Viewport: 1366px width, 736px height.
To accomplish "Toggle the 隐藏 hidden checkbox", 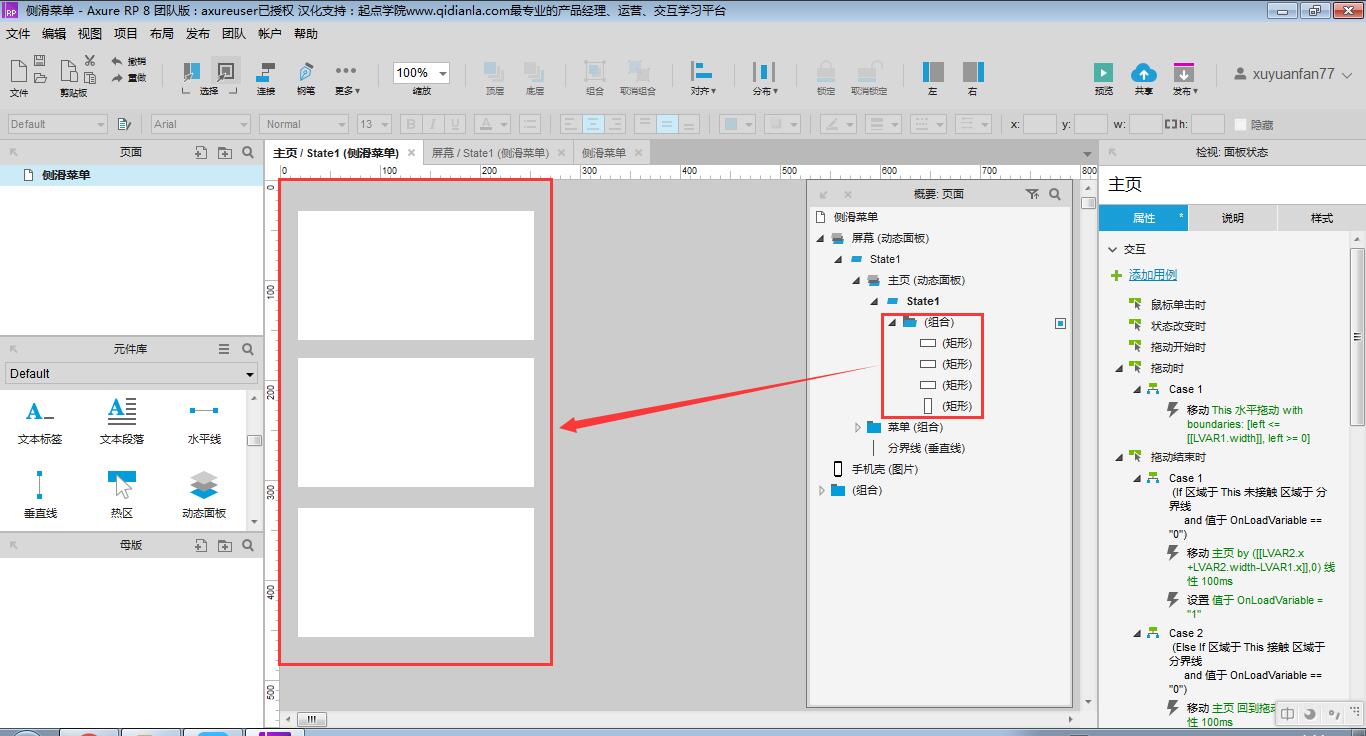I will point(1241,125).
